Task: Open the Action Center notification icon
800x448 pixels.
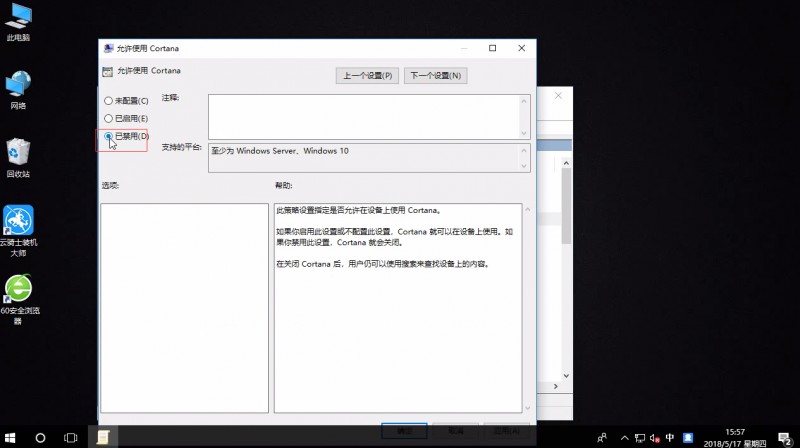Action: (x=784, y=438)
